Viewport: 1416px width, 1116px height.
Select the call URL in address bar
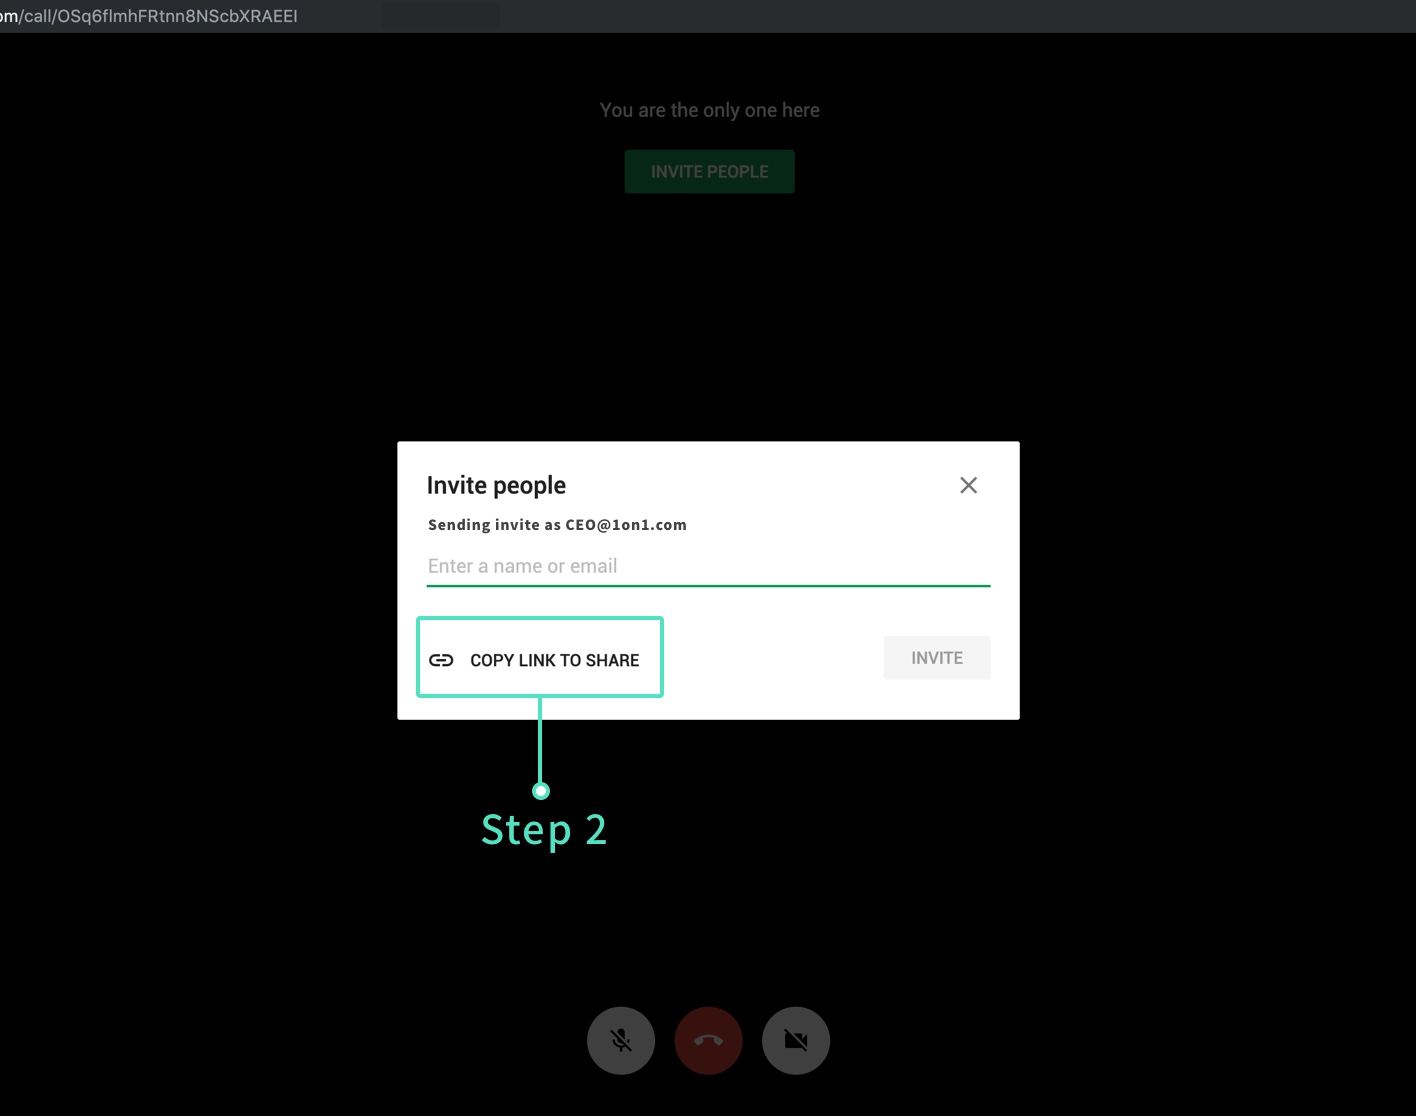(x=150, y=16)
